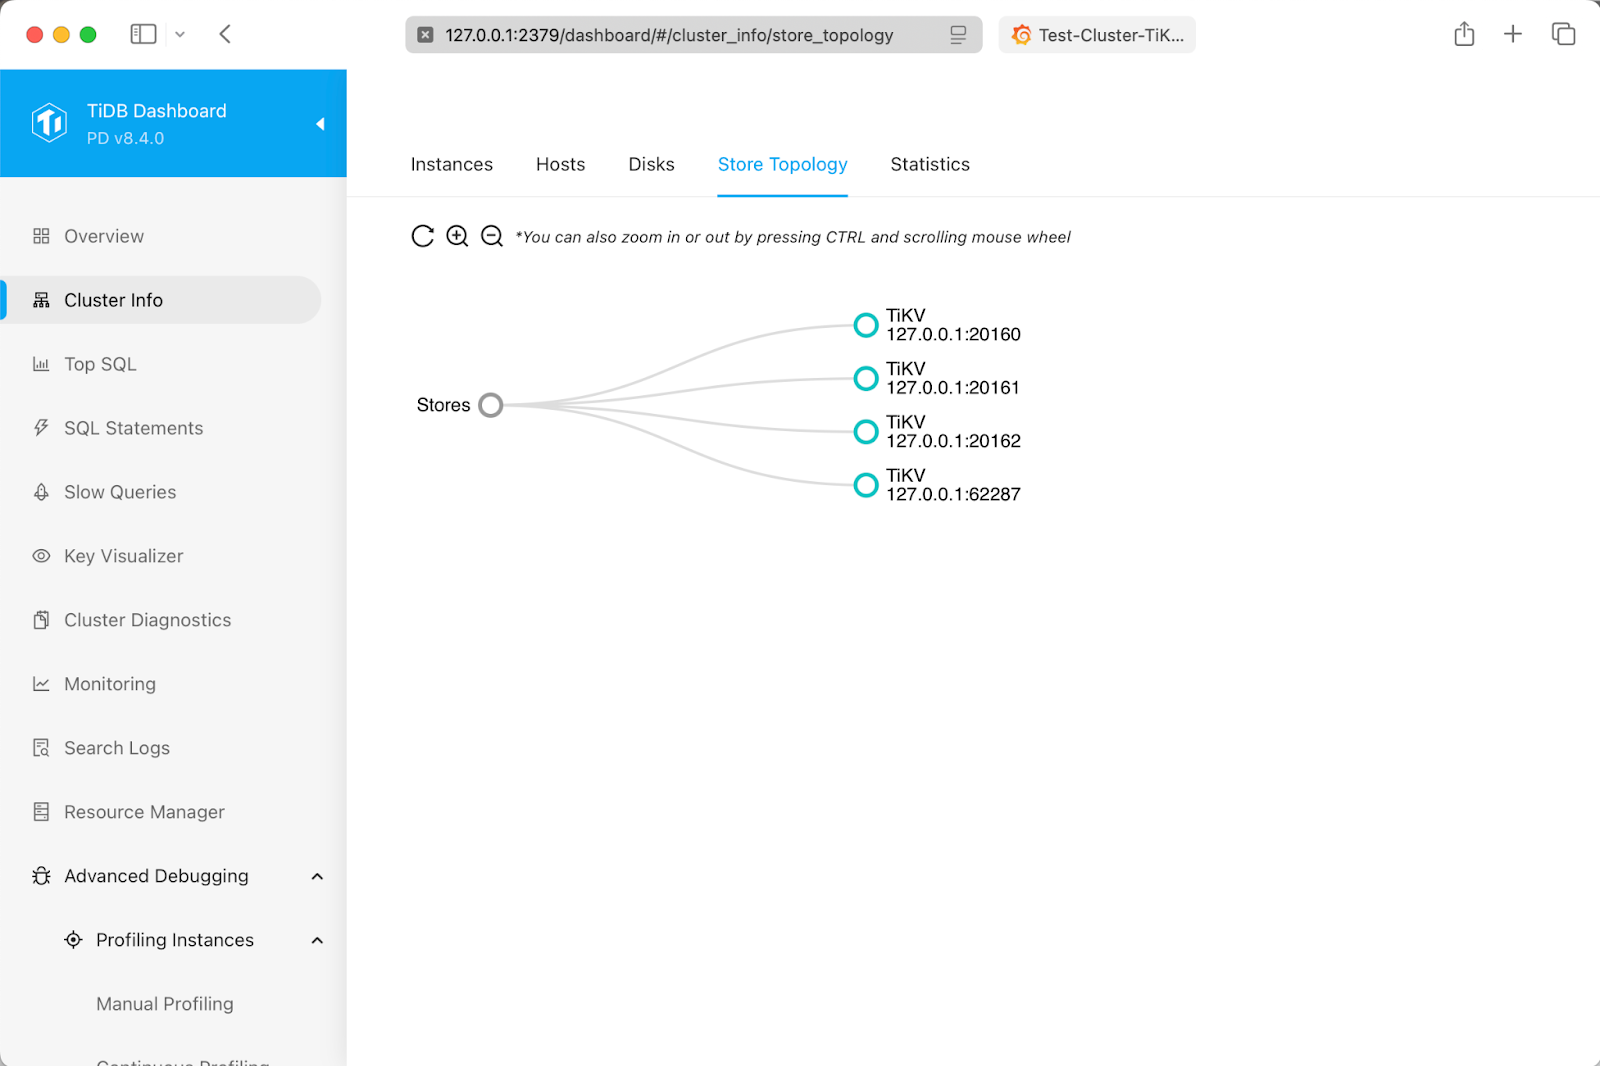This screenshot has height=1066, width=1600.
Task: Click the TiDB logo icon
Action: pyautogui.click(x=49, y=123)
